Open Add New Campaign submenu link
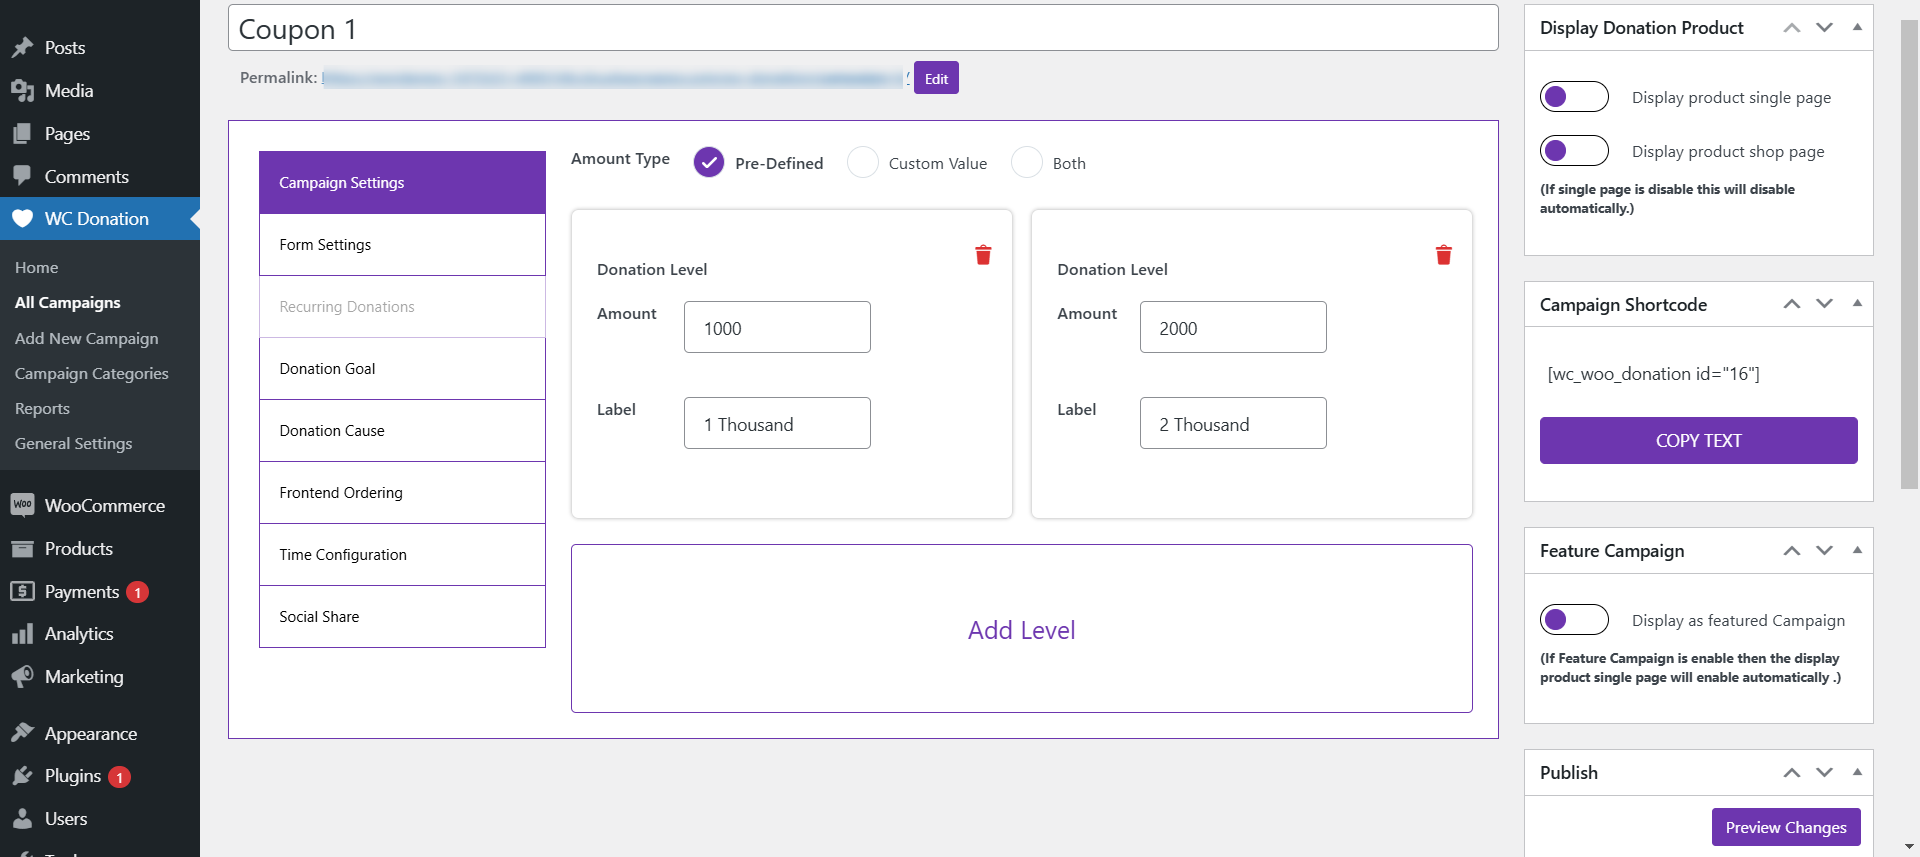Viewport: 1920px width, 857px height. (86, 338)
